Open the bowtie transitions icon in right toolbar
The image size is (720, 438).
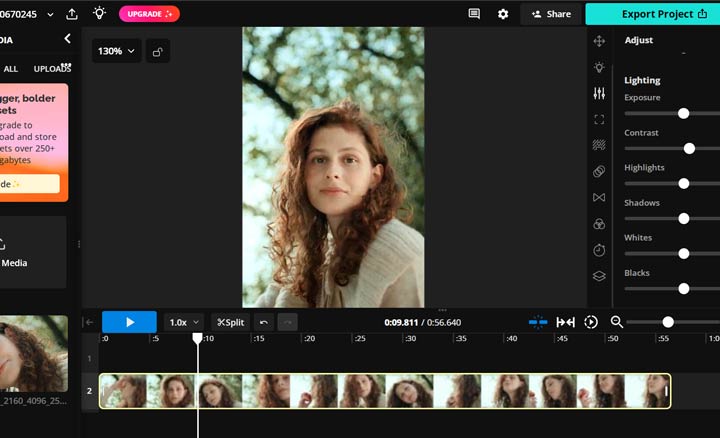tap(599, 197)
